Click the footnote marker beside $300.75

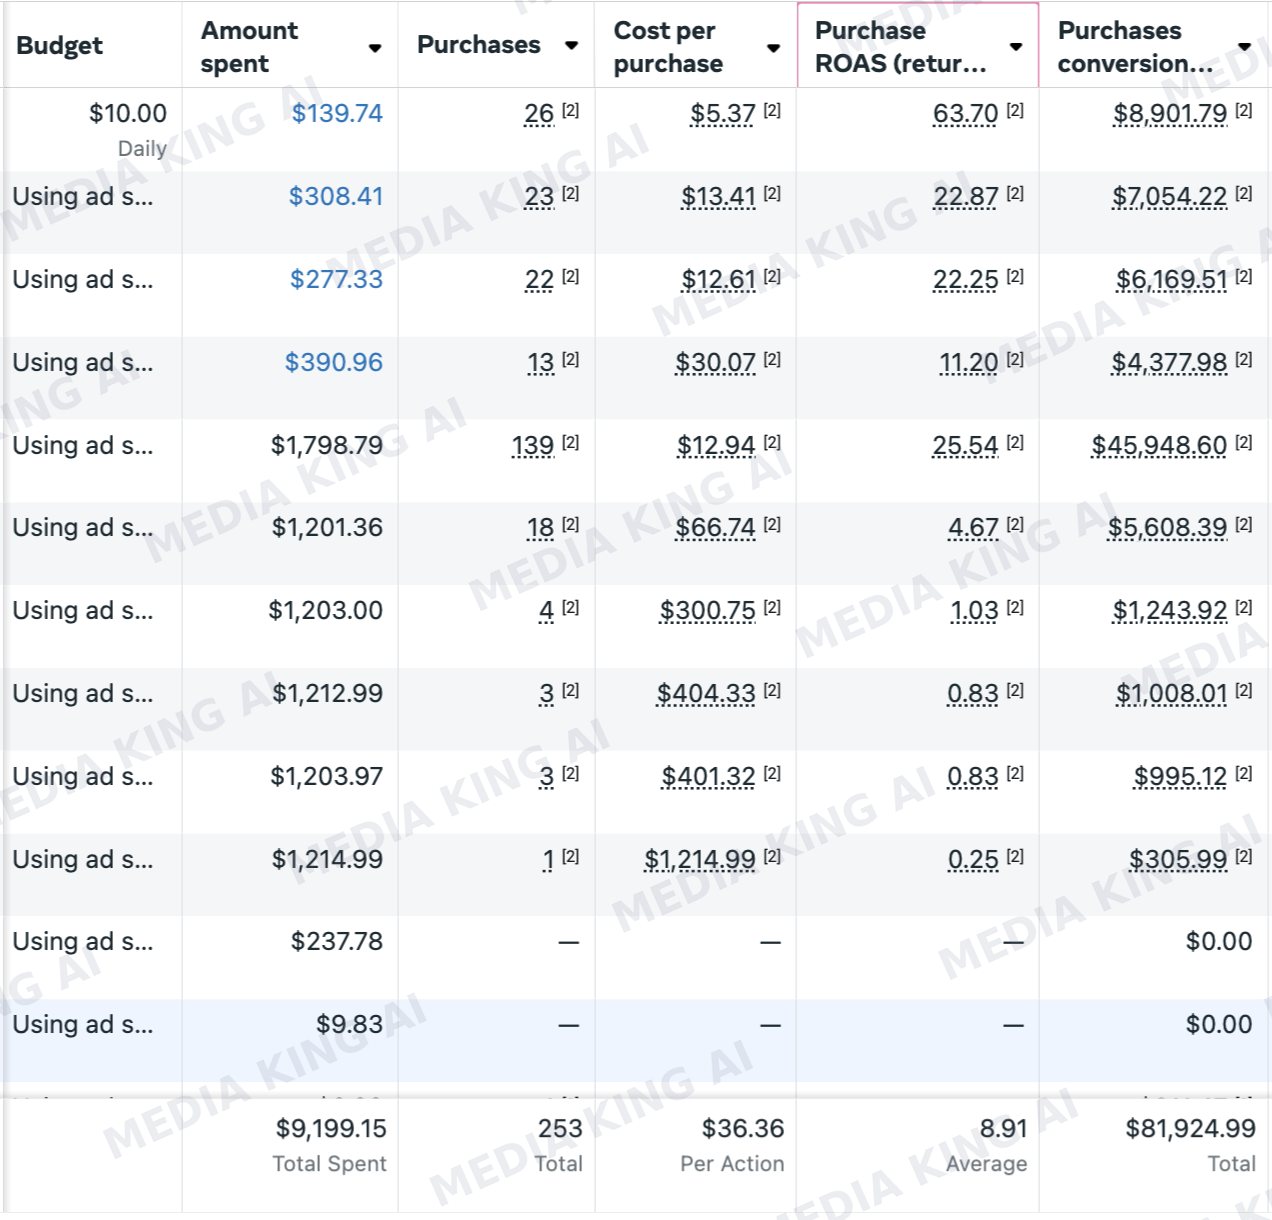coord(772,607)
